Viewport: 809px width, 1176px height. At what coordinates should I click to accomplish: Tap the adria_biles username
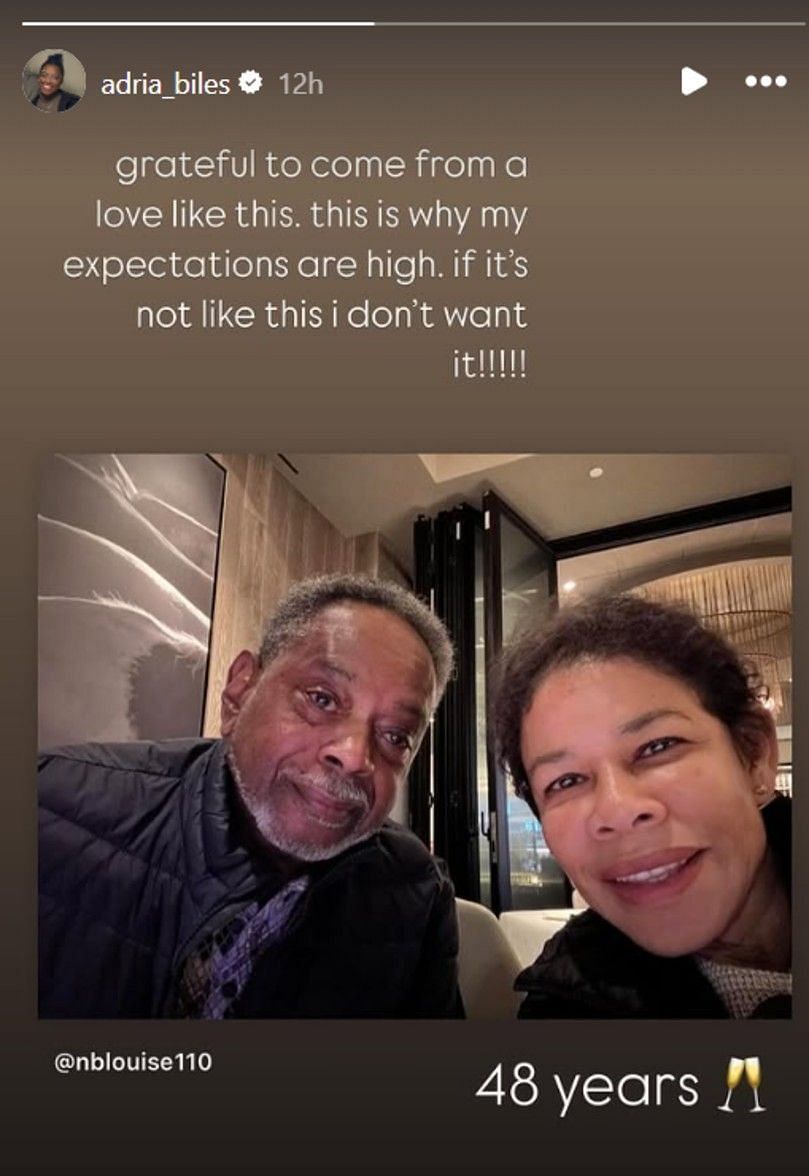165,83
